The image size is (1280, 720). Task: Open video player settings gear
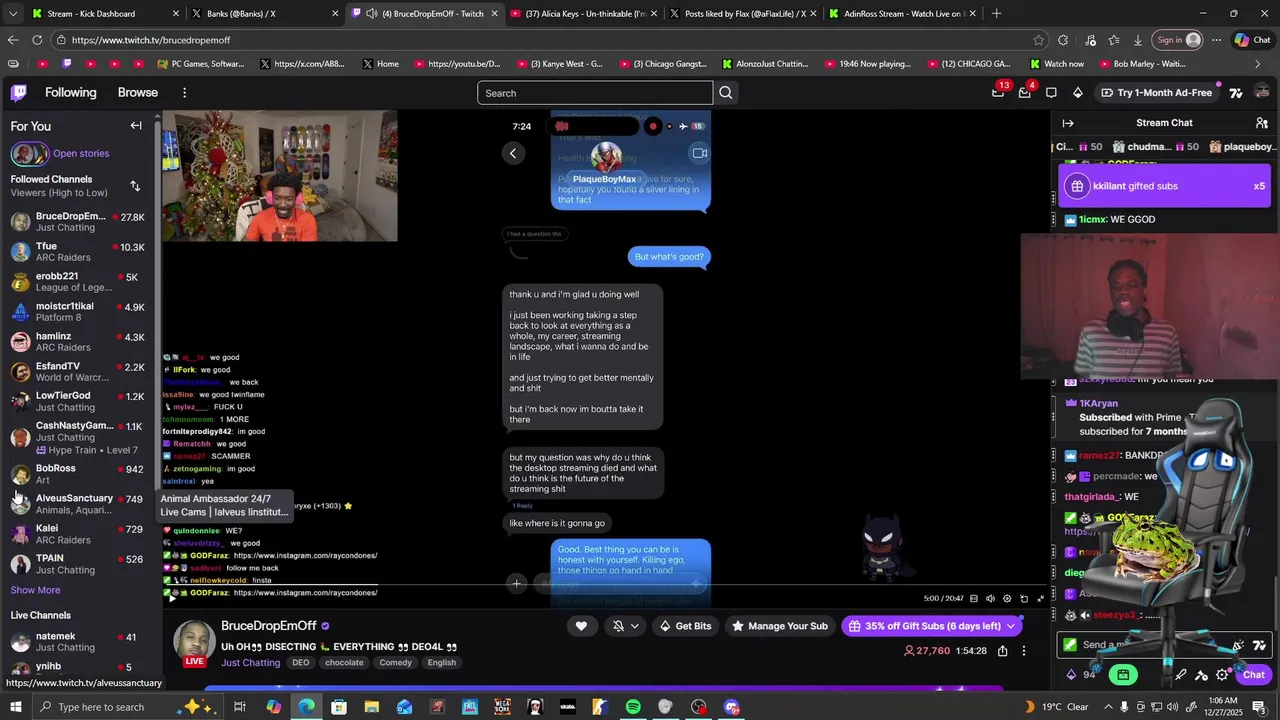point(1007,599)
